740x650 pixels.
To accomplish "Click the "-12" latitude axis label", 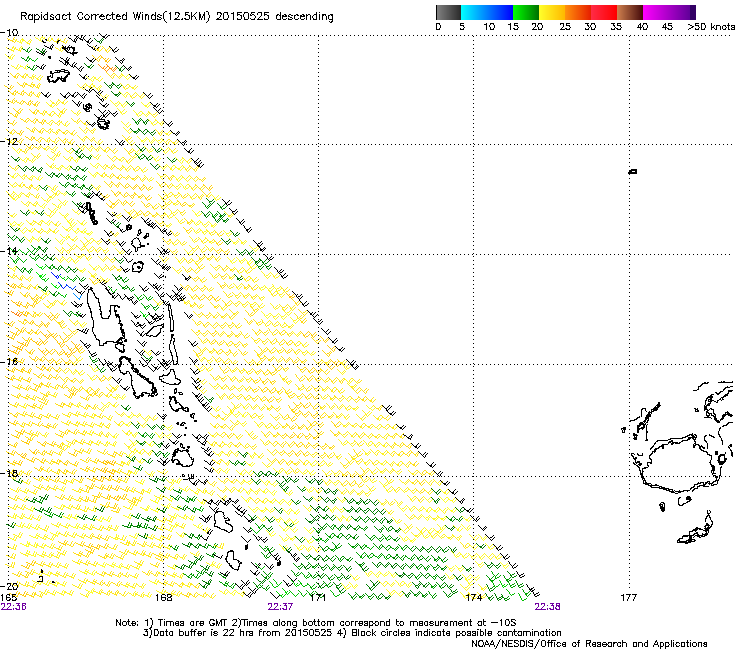I will (x=9, y=142).
